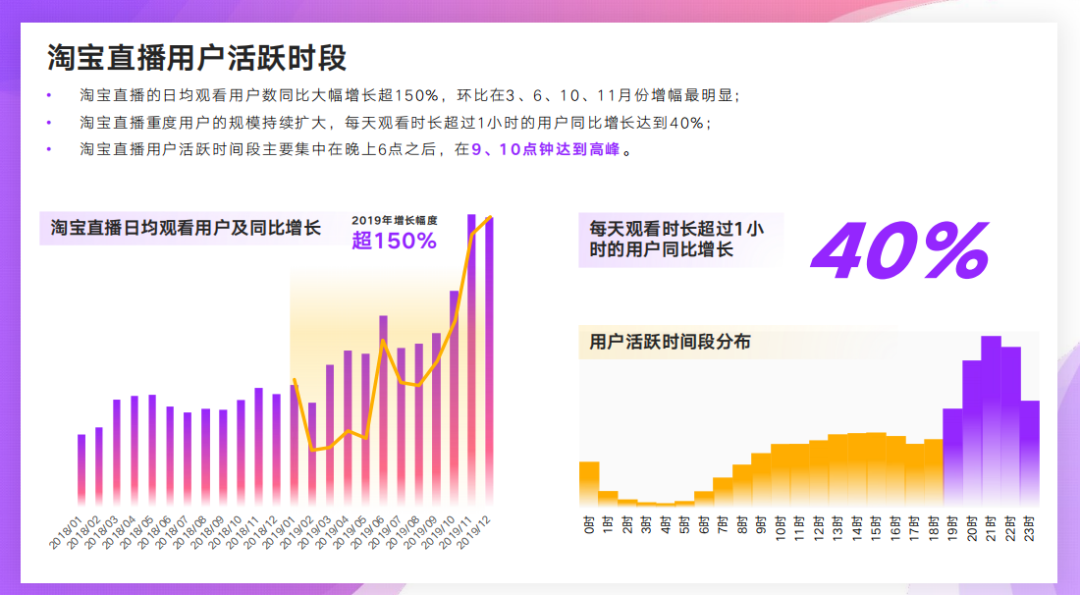Select the bullet about 日均观看用户数同比增长超150%
Viewport: 1080px width, 595px height.
[x=410, y=96]
